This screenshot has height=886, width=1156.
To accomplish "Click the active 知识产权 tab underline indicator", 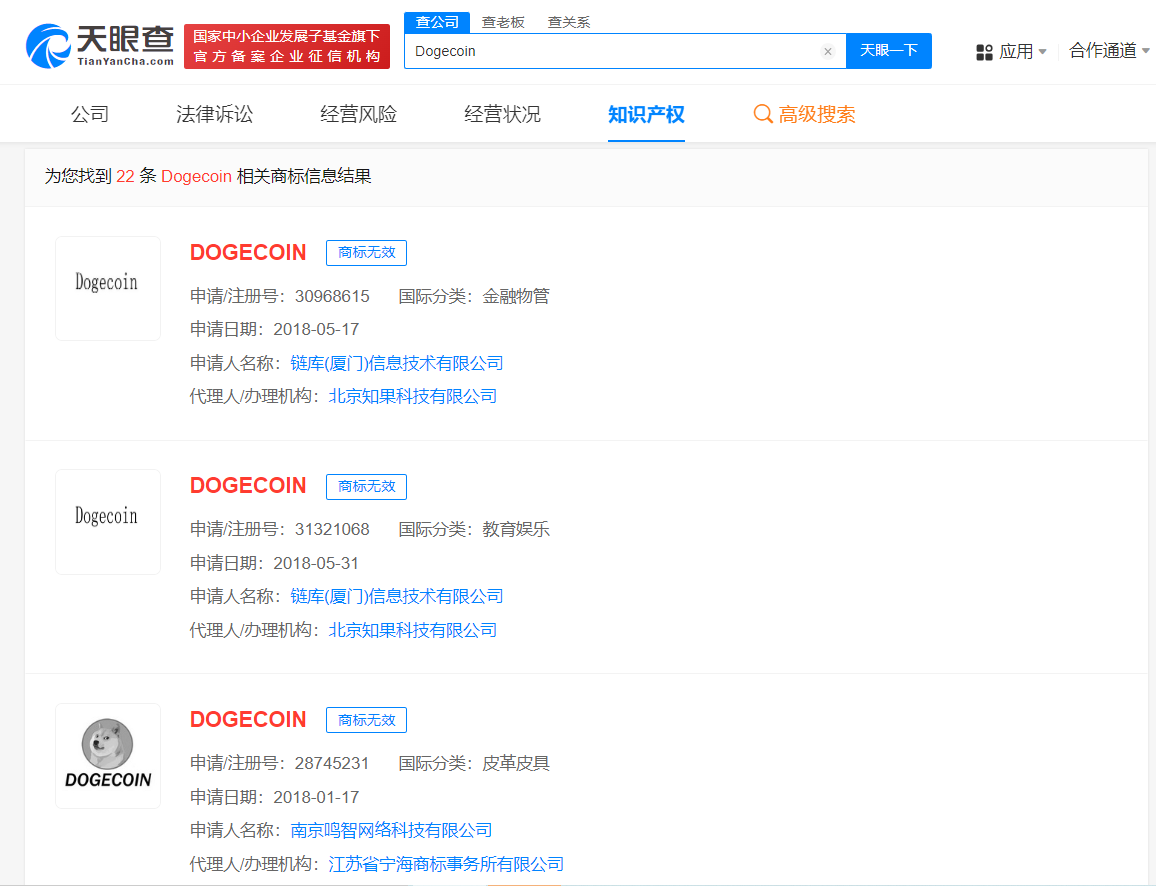I will coord(646,139).
